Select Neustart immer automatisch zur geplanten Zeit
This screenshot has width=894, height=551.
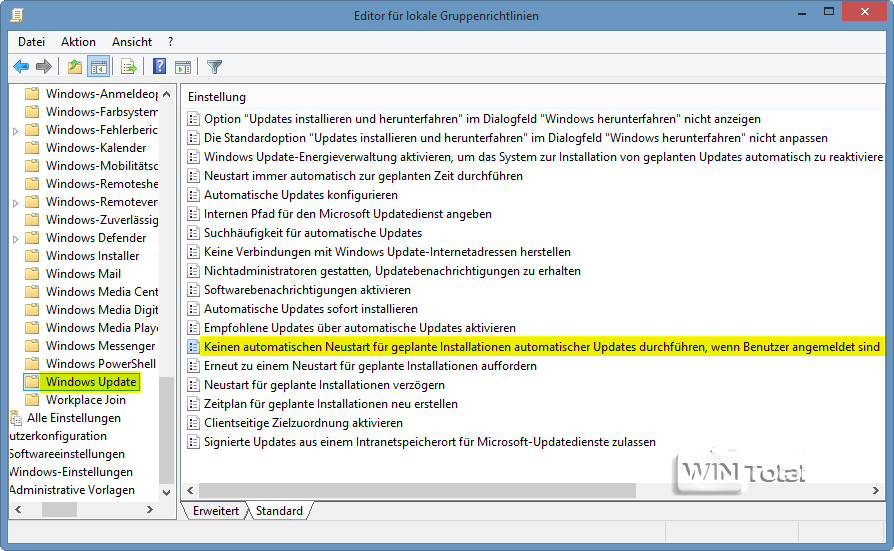pos(363,176)
